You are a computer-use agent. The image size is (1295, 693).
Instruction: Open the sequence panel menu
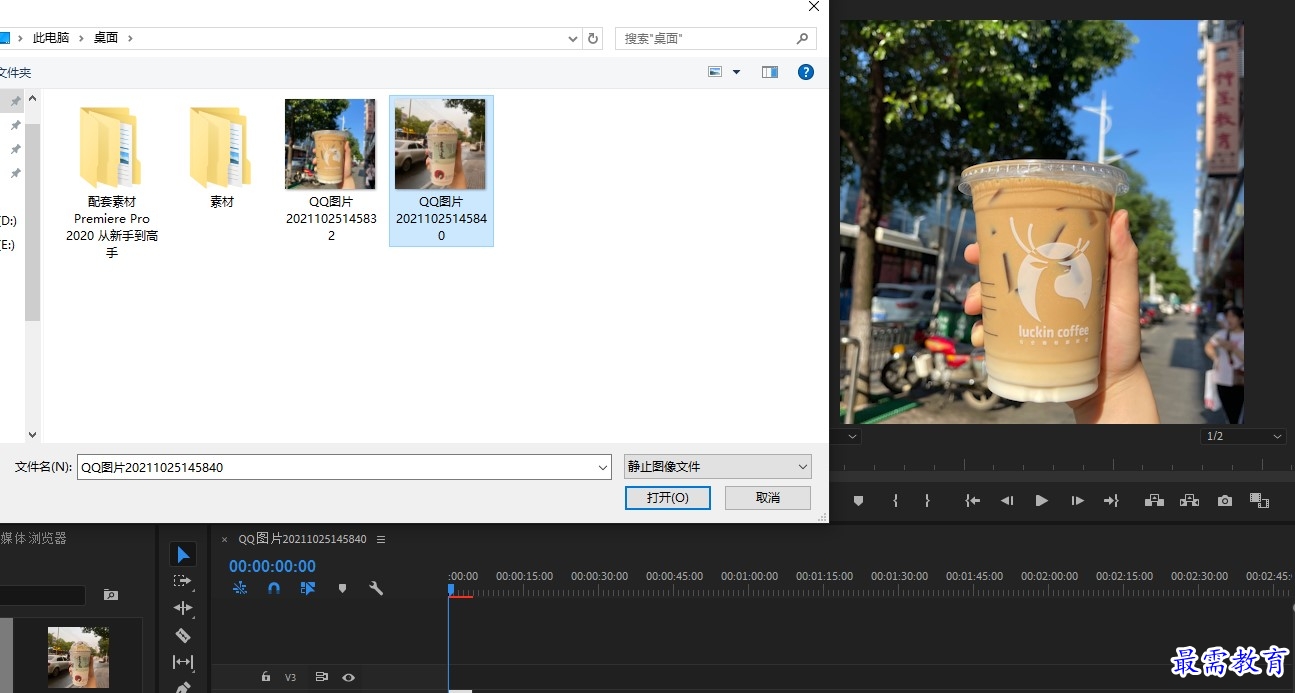(x=380, y=539)
